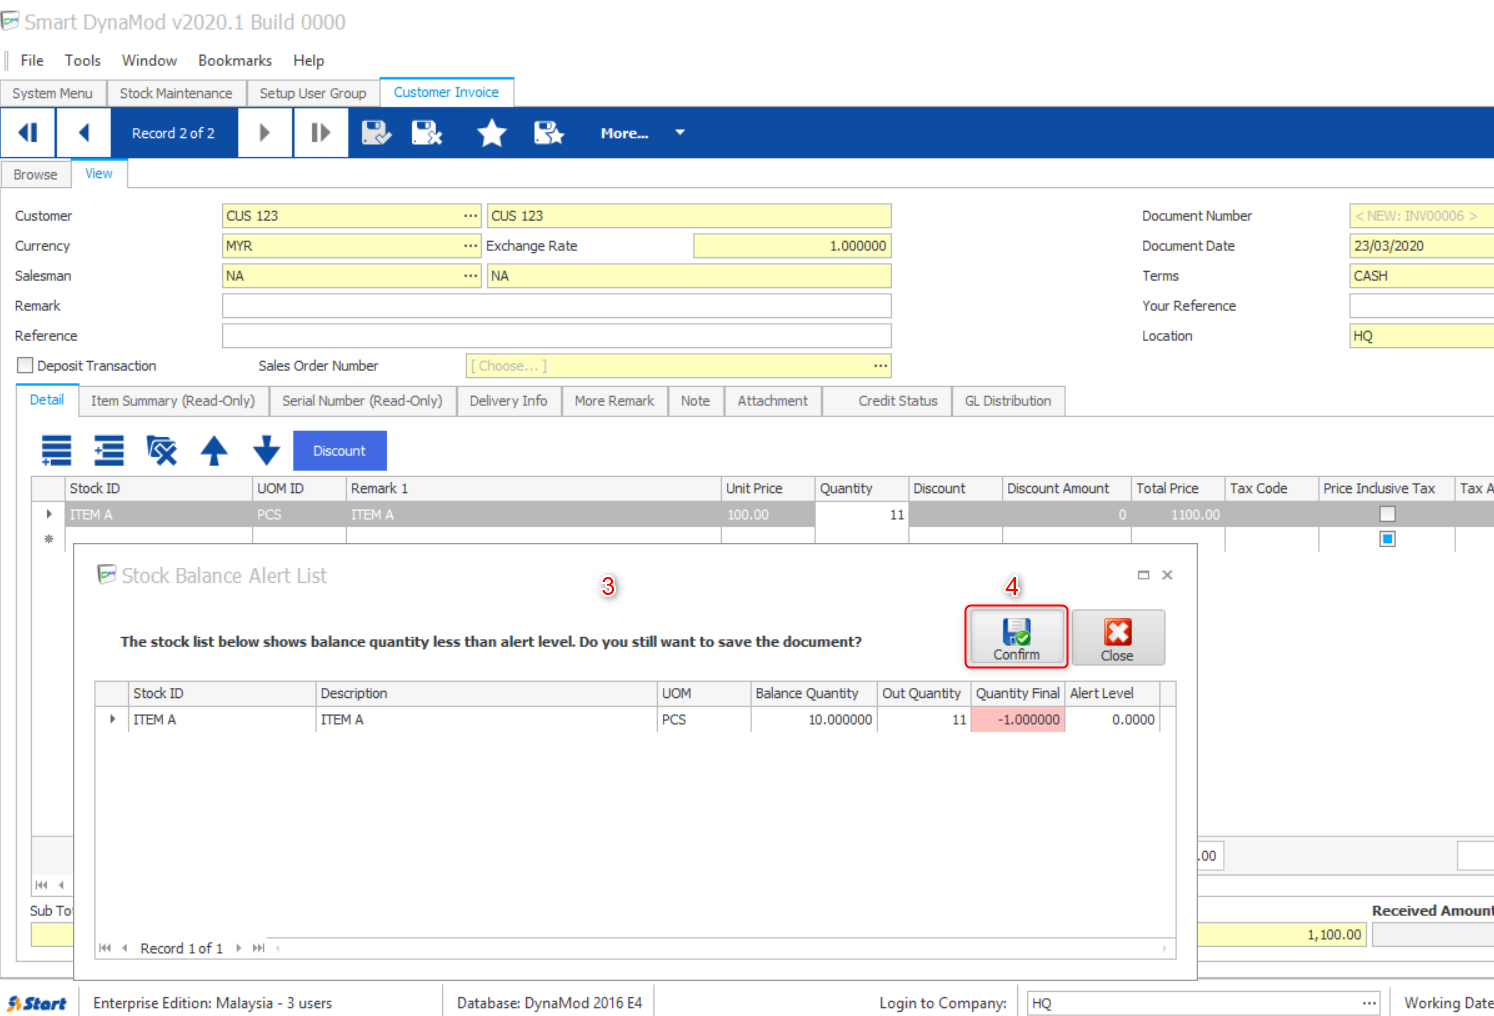1494x1016 pixels.
Task: Open Serial Number (Read-Only) tab
Action: click(x=362, y=401)
